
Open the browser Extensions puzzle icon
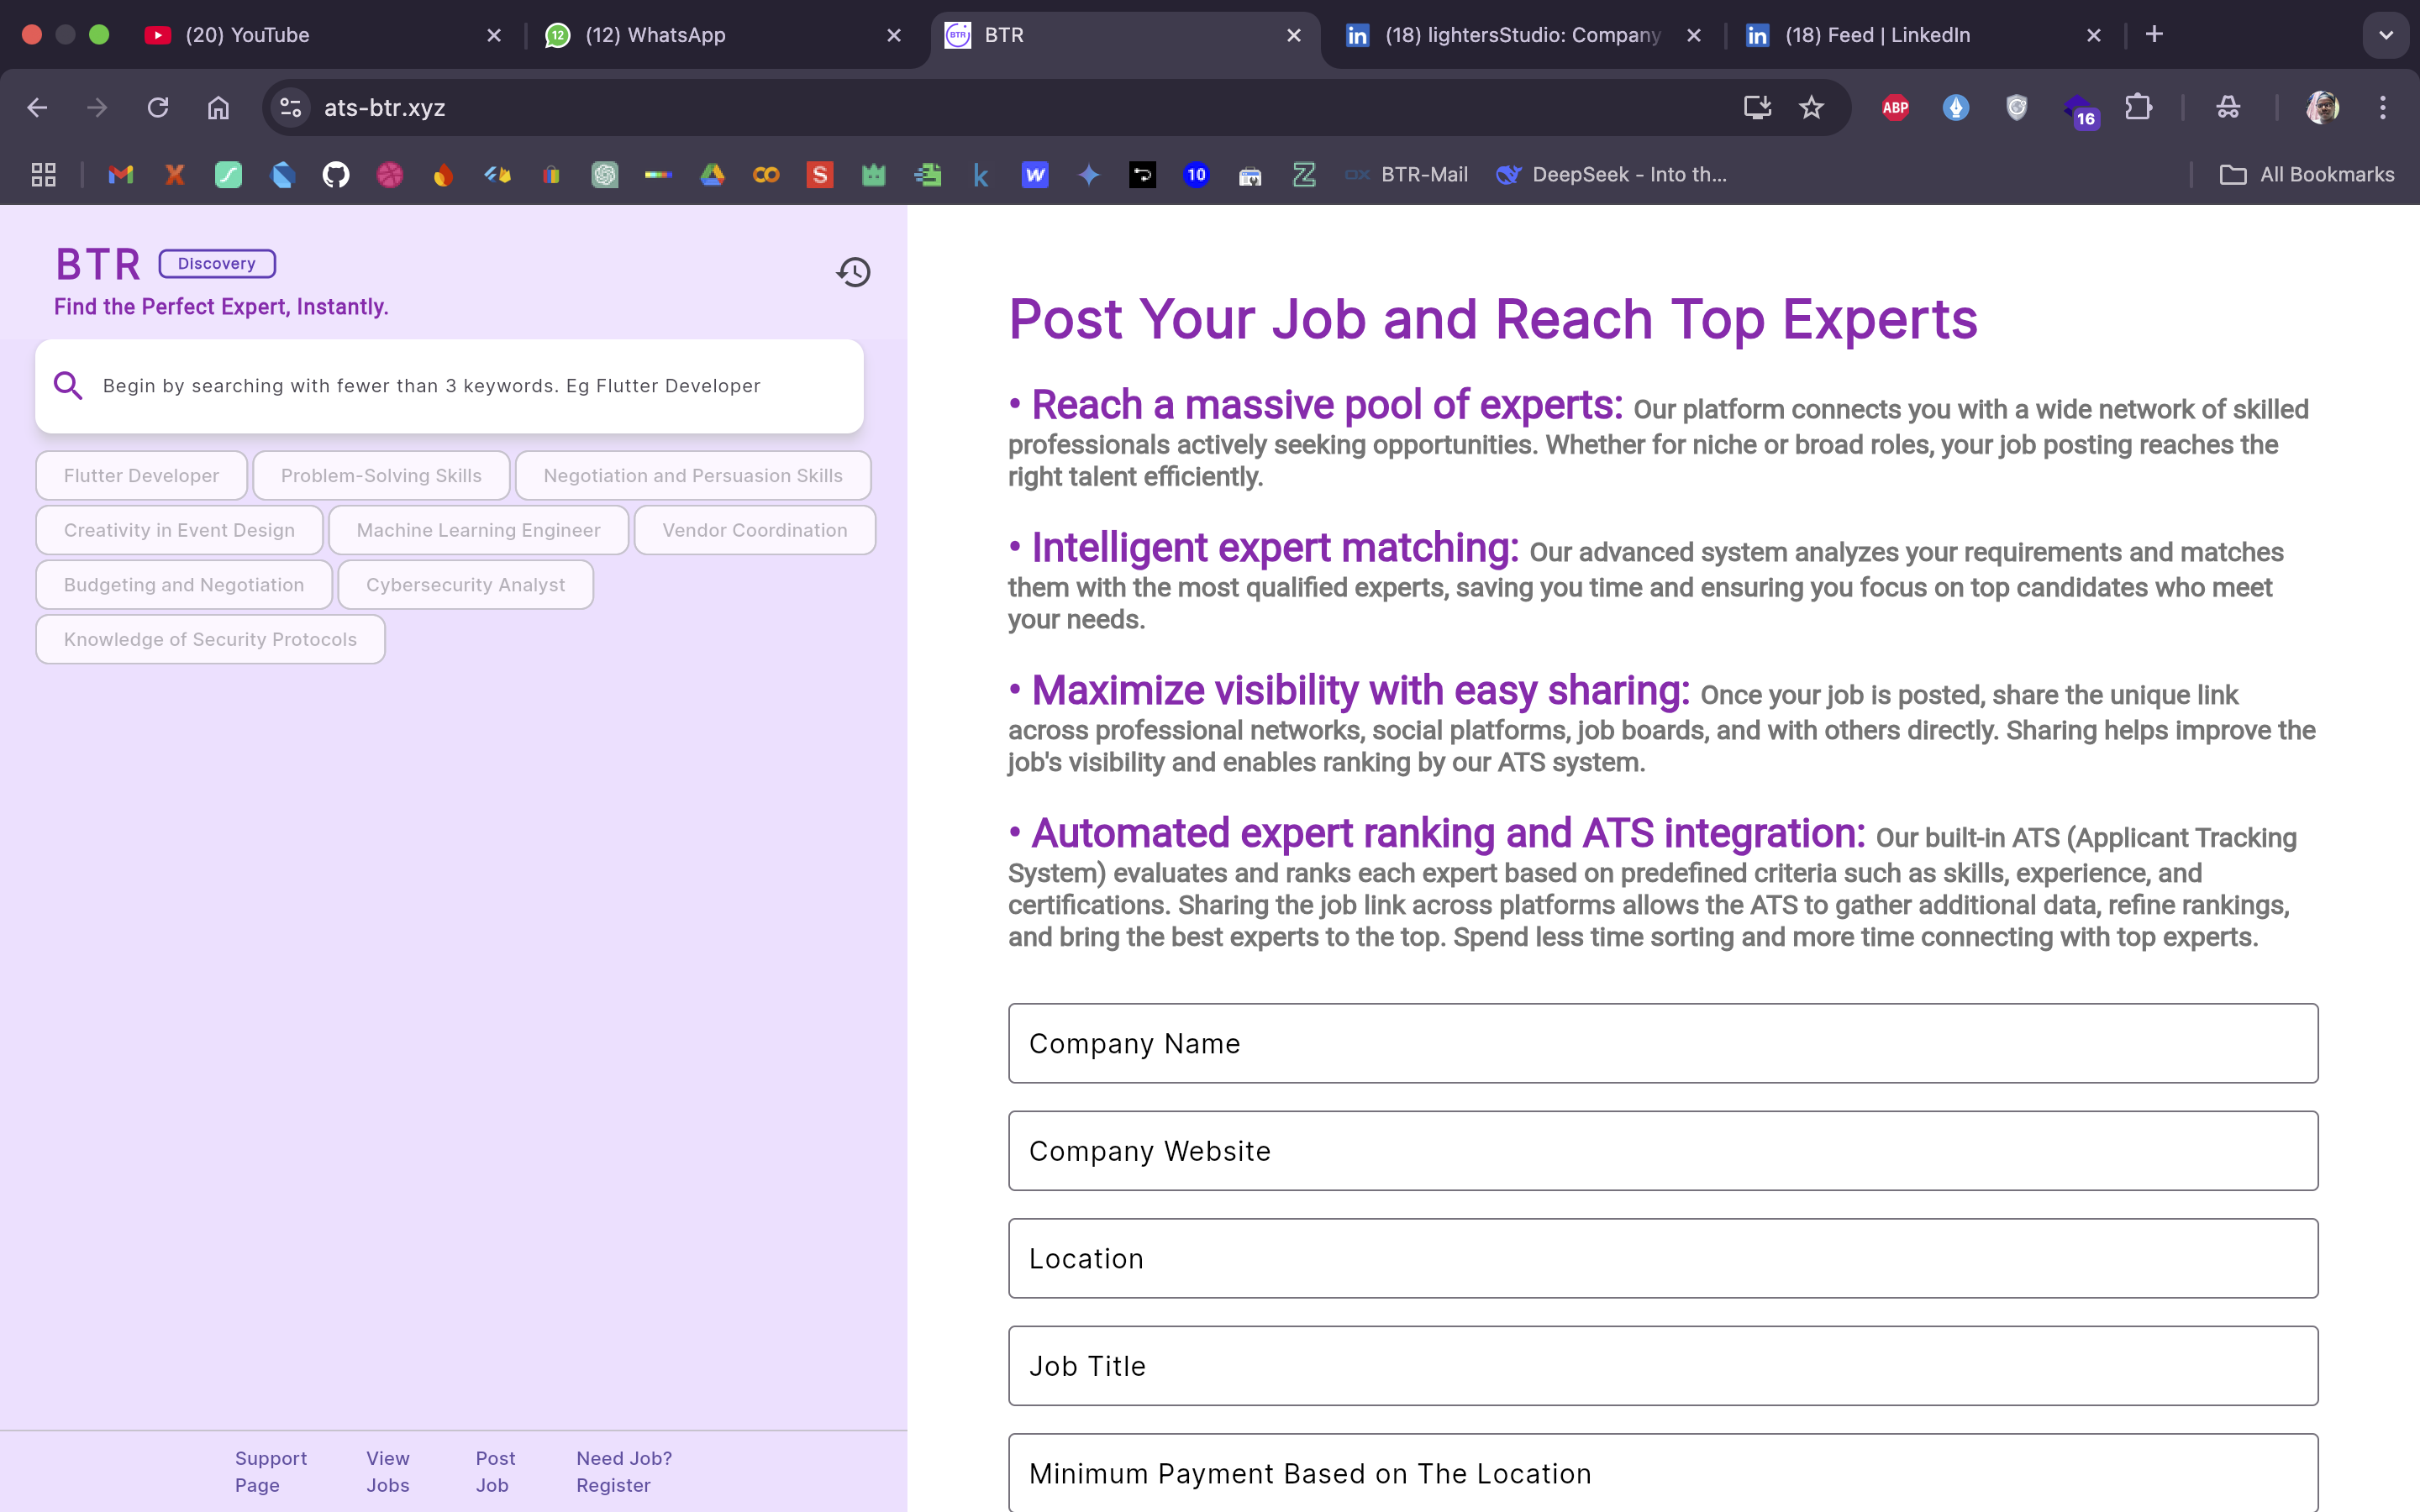coord(2138,108)
